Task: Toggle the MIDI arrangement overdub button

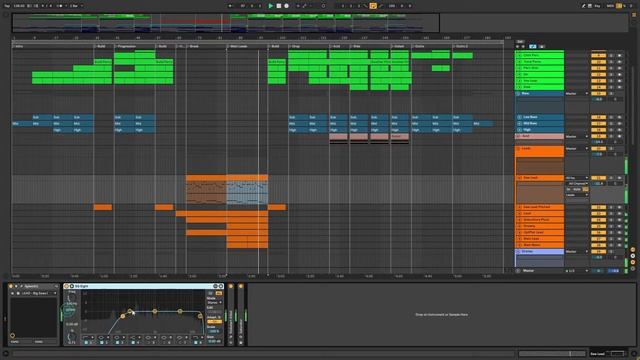Action: [298, 6]
